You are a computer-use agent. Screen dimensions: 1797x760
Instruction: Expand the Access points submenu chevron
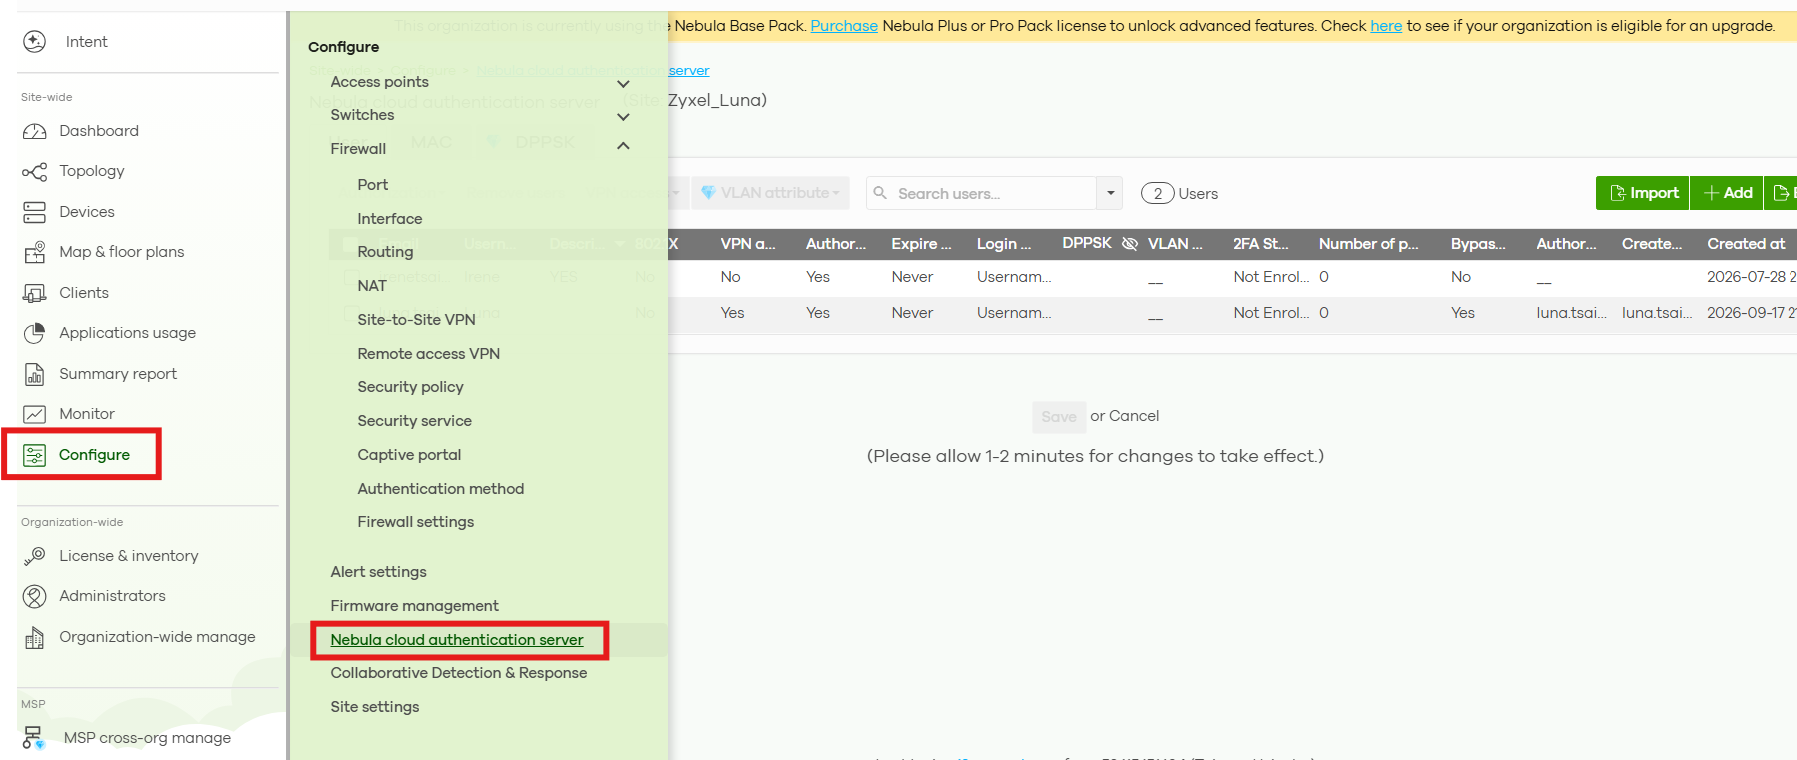623,84
